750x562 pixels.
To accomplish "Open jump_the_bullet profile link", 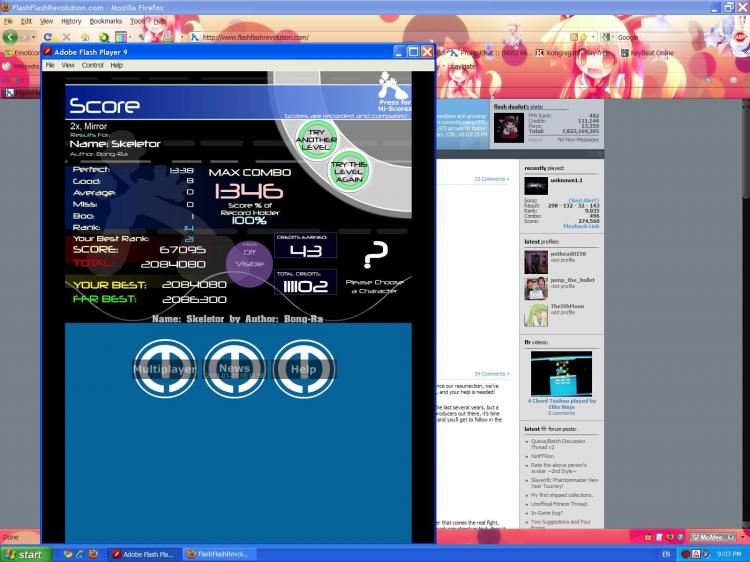I will (x=572, y=280).
